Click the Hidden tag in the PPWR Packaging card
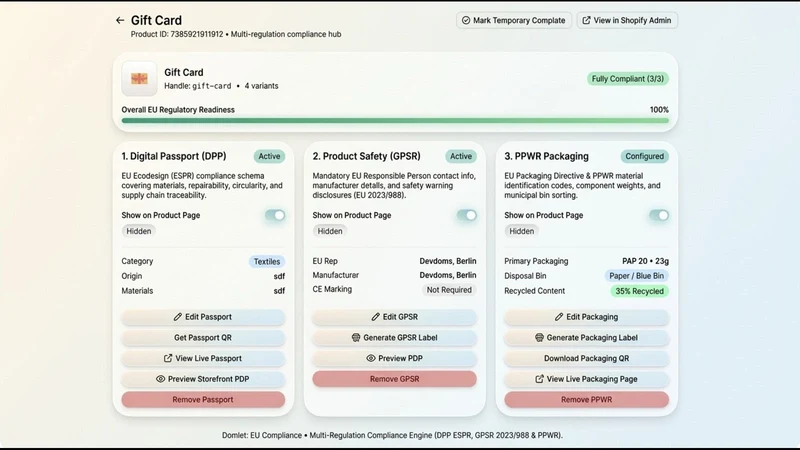The width and height of the screenshot is (800, 450). coord(521,231)
